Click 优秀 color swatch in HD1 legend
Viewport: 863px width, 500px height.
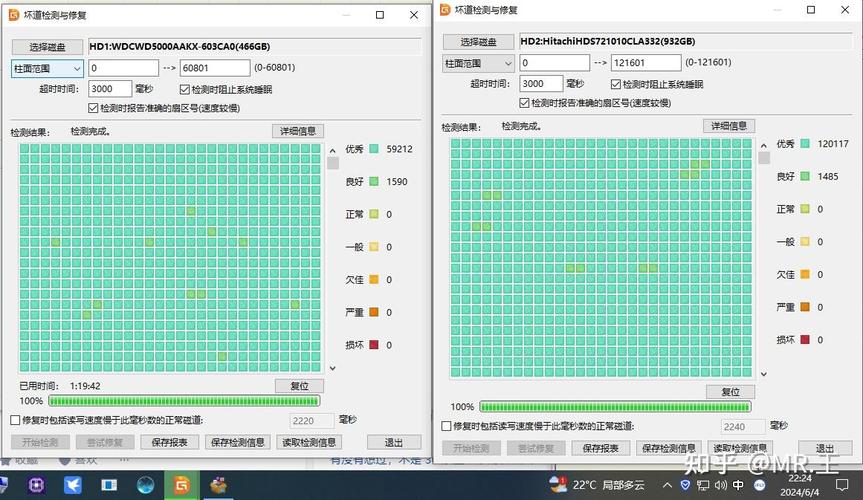point(374,149)
